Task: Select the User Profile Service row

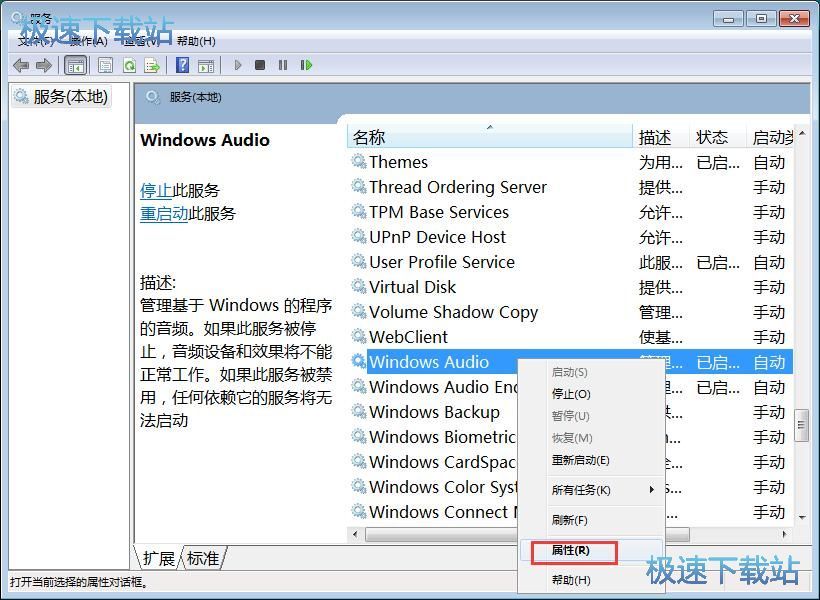Action: (x=570, y=262)
